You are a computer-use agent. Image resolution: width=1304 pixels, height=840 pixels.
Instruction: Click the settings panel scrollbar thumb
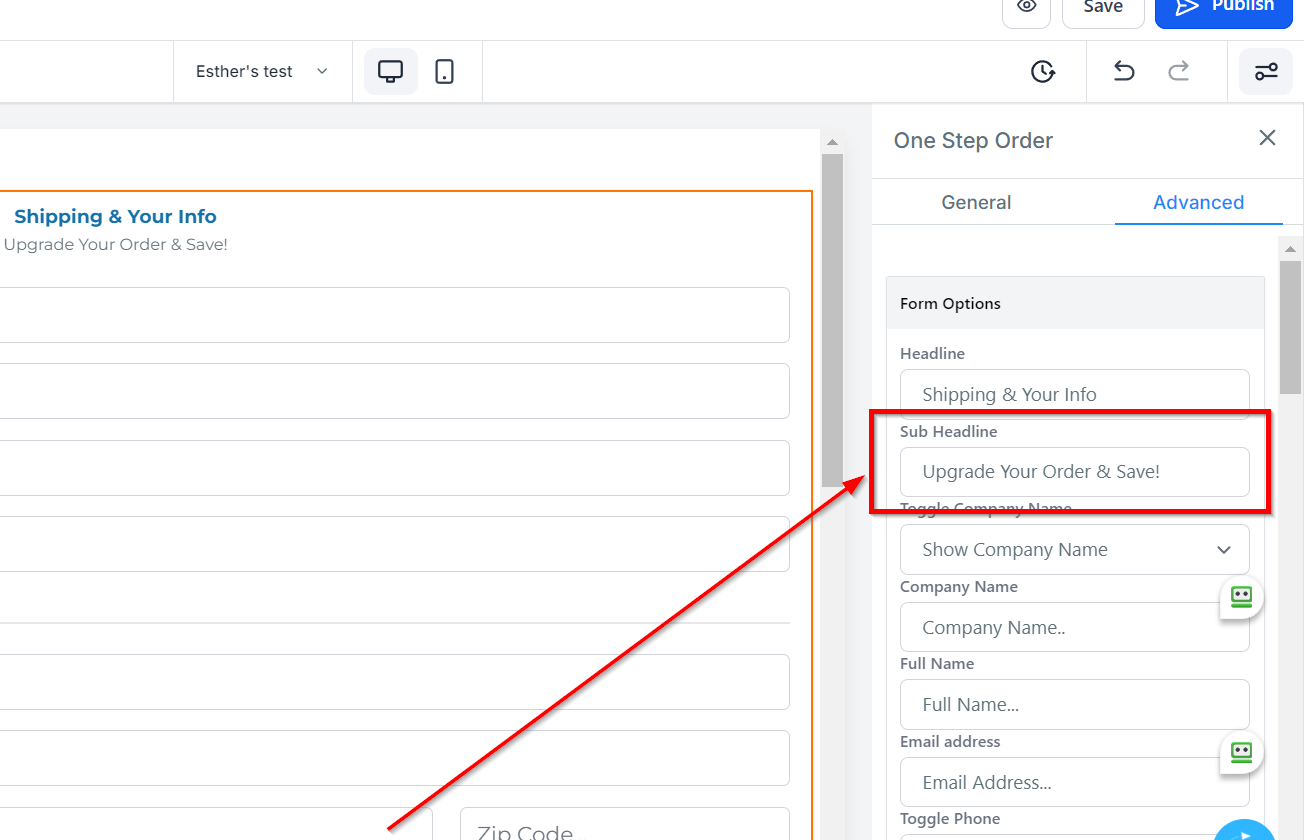click(x=1290, y=326)
